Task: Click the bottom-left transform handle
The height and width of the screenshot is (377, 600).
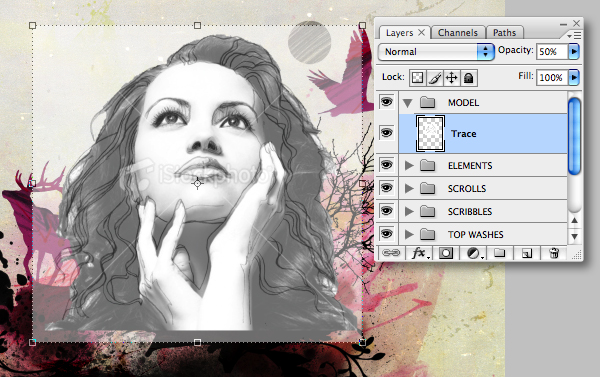Action: tap(33, 342)
